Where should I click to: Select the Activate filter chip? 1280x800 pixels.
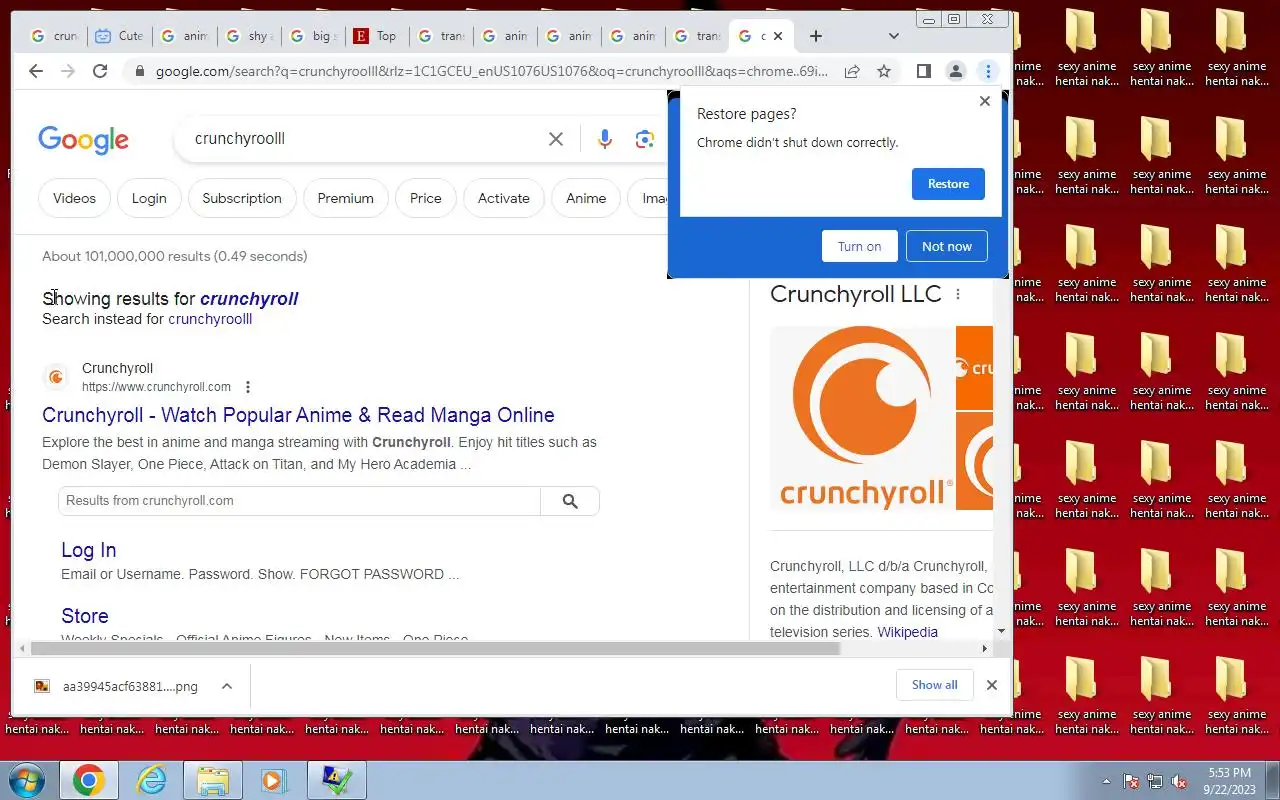click(504, 198)
